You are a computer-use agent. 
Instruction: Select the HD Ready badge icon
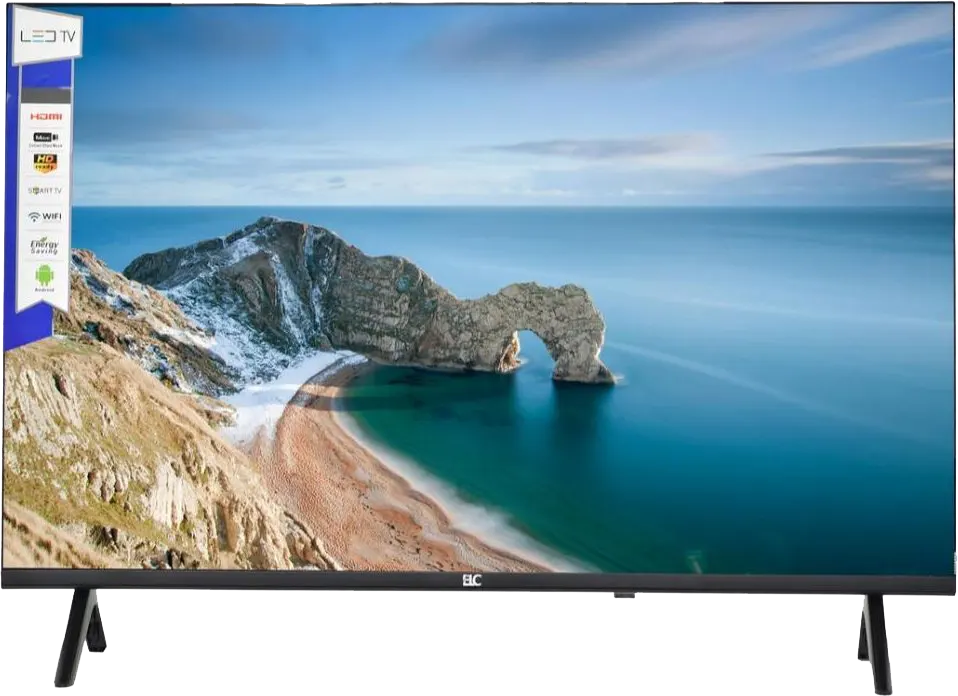click(45, 162)
